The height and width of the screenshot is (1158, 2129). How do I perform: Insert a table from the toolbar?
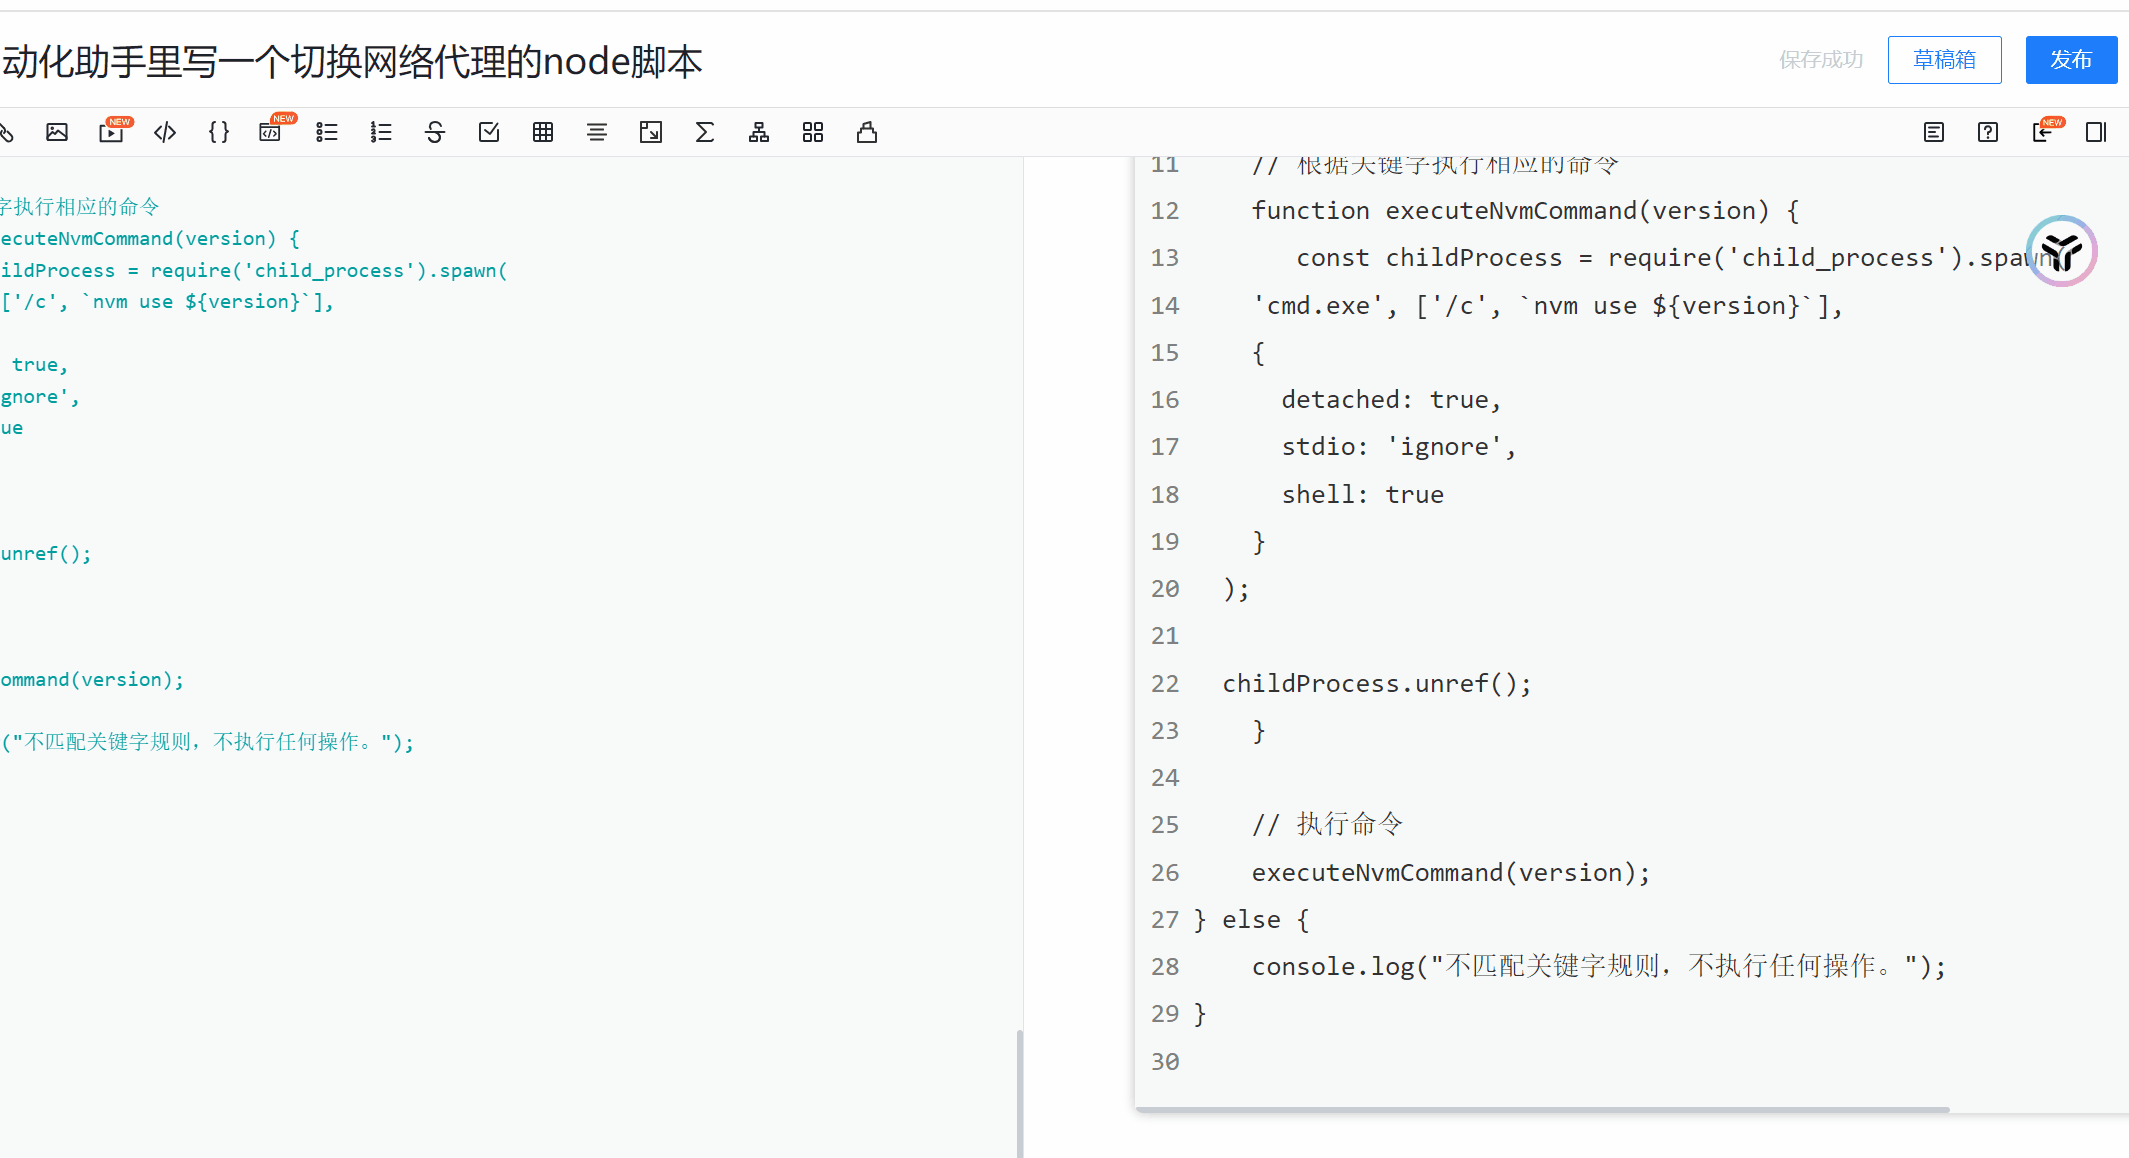point(543,132)
